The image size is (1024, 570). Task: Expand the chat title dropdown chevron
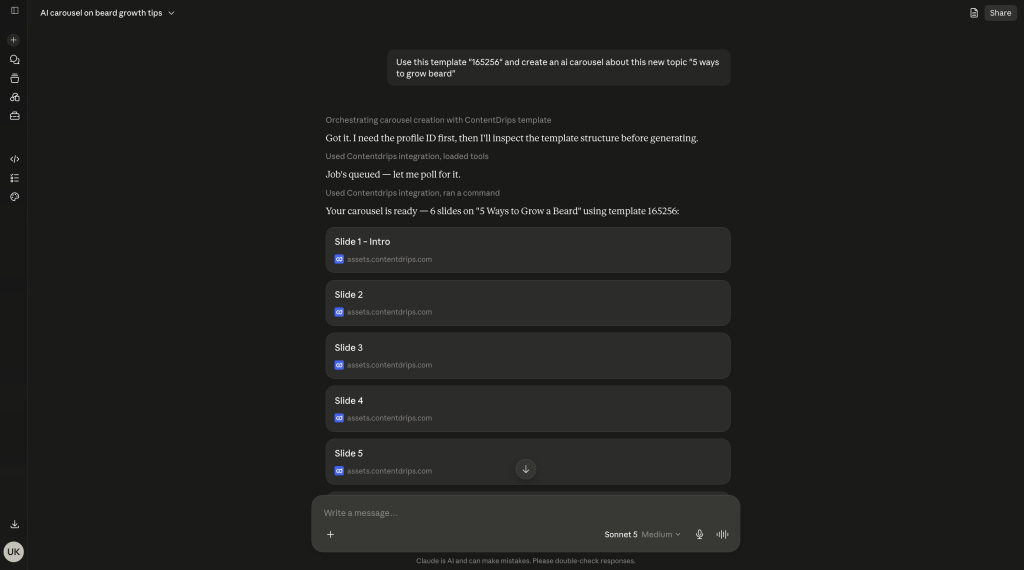(171, 13)
